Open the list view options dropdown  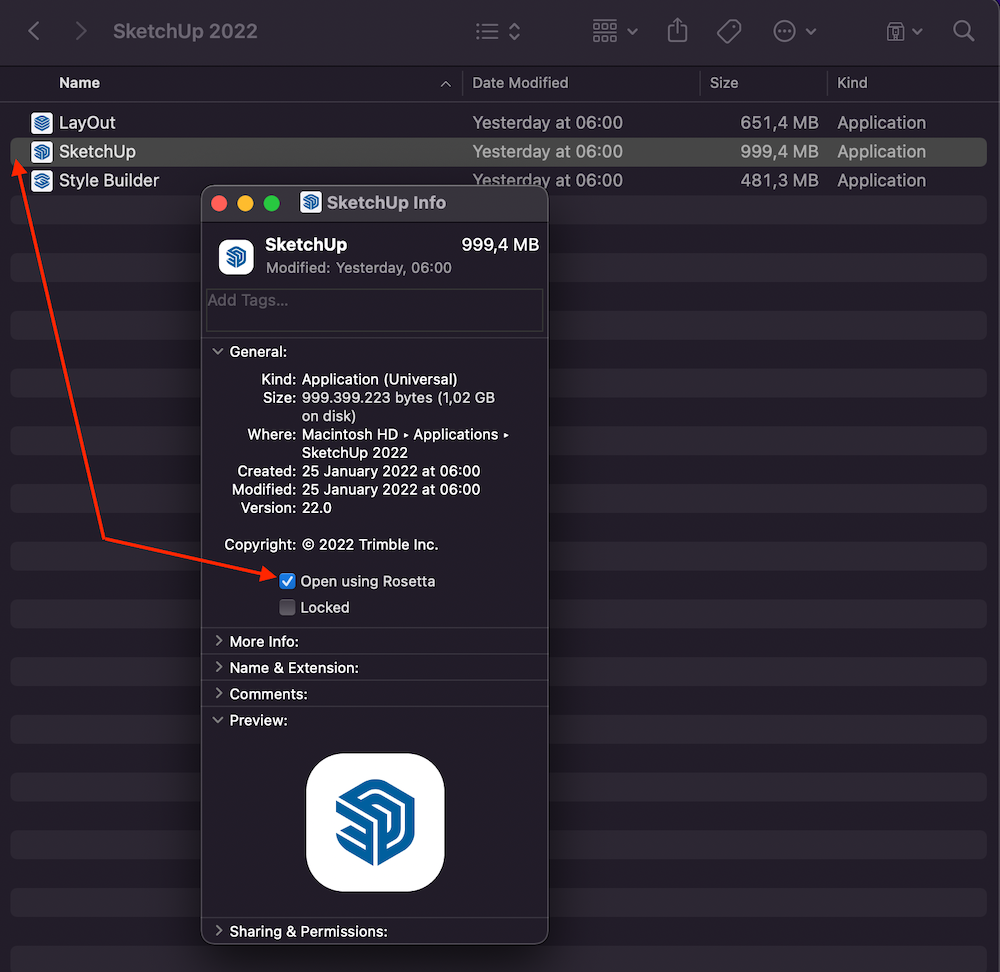(498, 31)
